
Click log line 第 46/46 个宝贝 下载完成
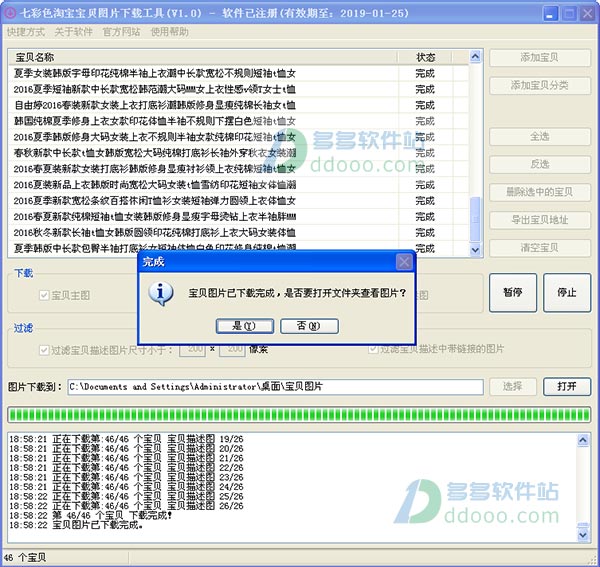(x=91, y=515)
